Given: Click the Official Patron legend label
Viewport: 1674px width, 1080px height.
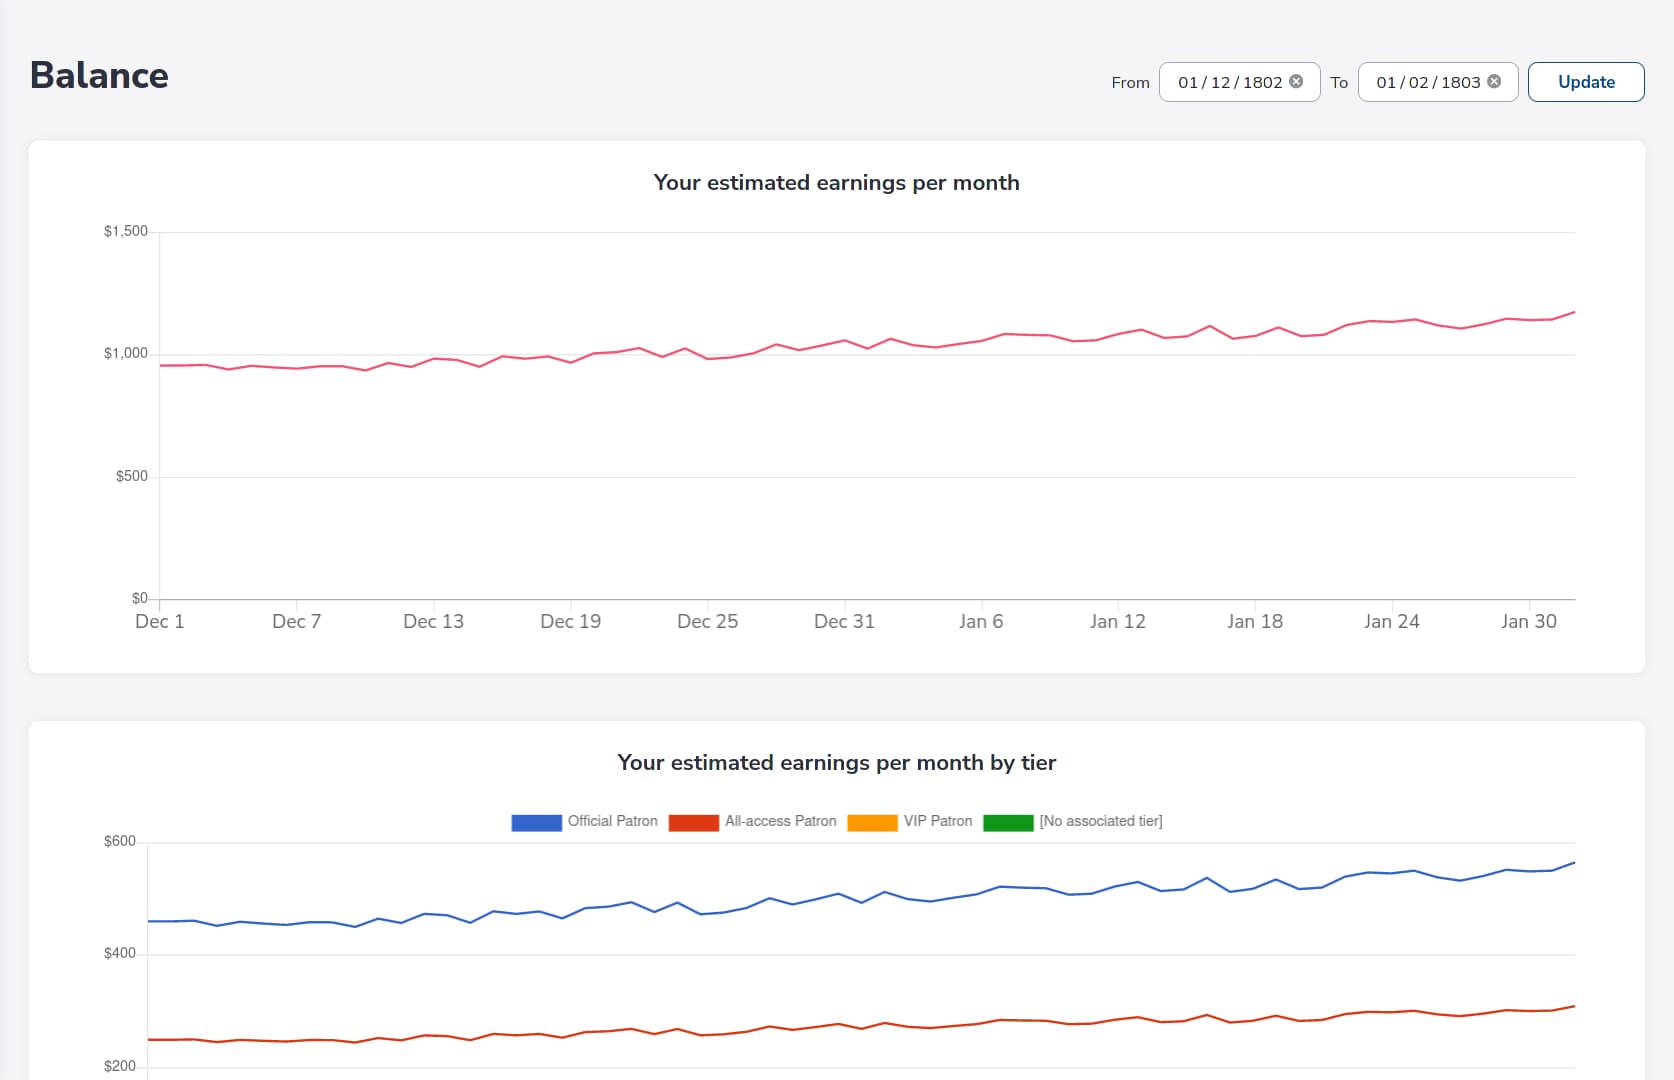Looking at the screenshot, I should tap(613, 821).
